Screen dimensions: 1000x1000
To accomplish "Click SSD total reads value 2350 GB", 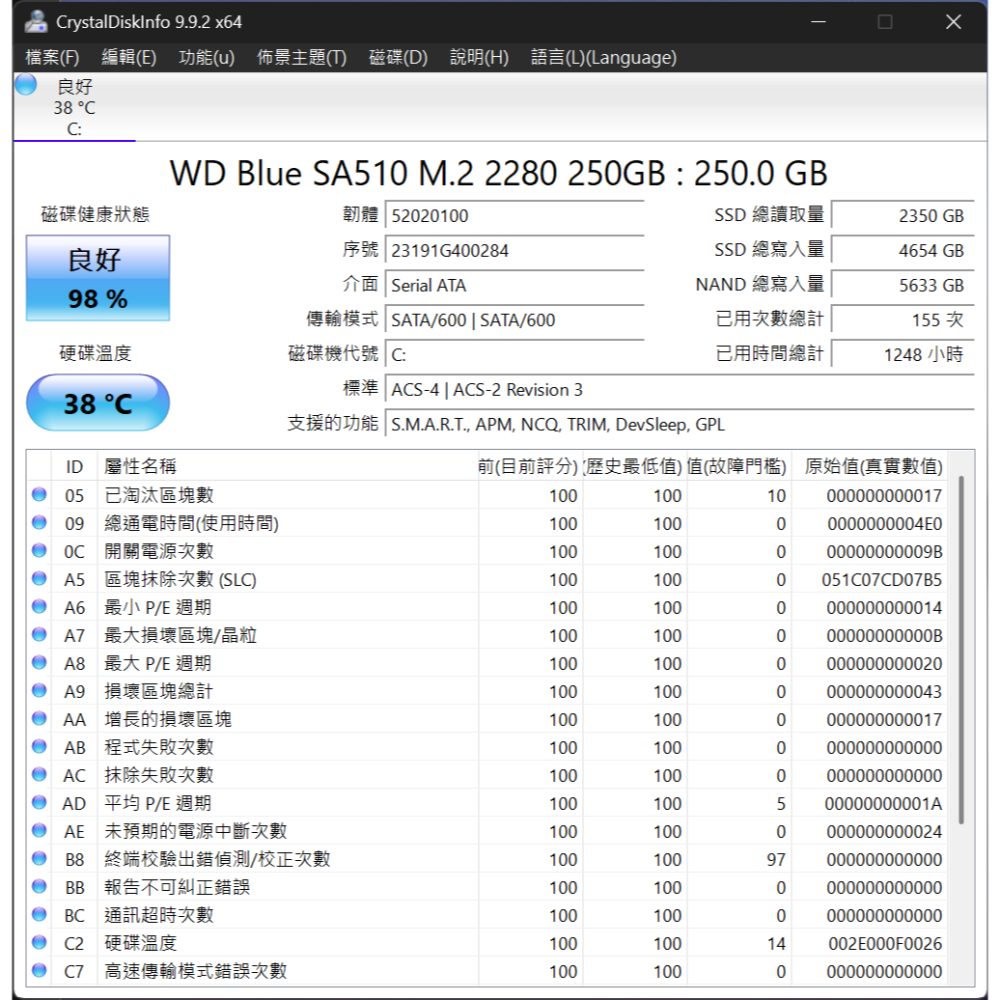I will click(903, 216).
